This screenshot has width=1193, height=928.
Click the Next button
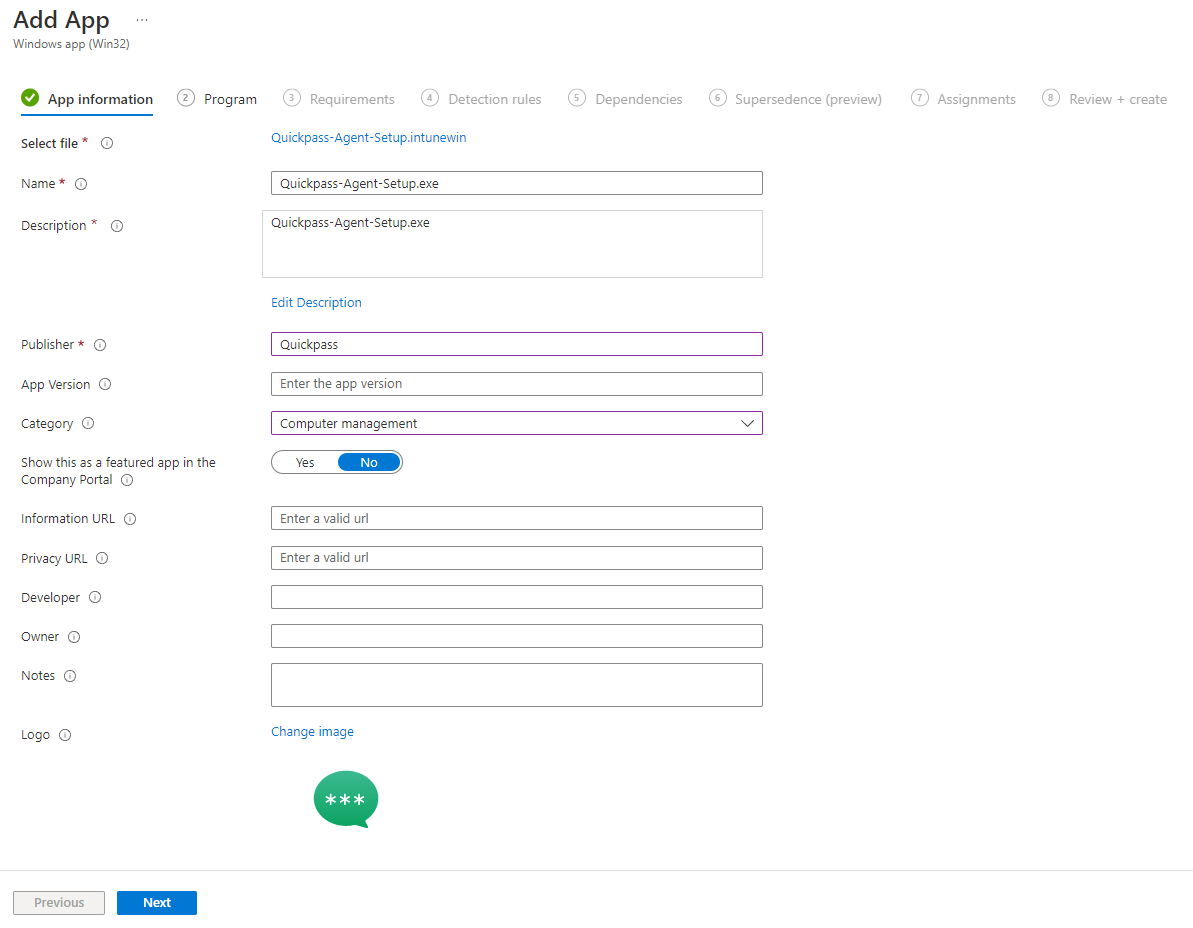coord(157,903)
